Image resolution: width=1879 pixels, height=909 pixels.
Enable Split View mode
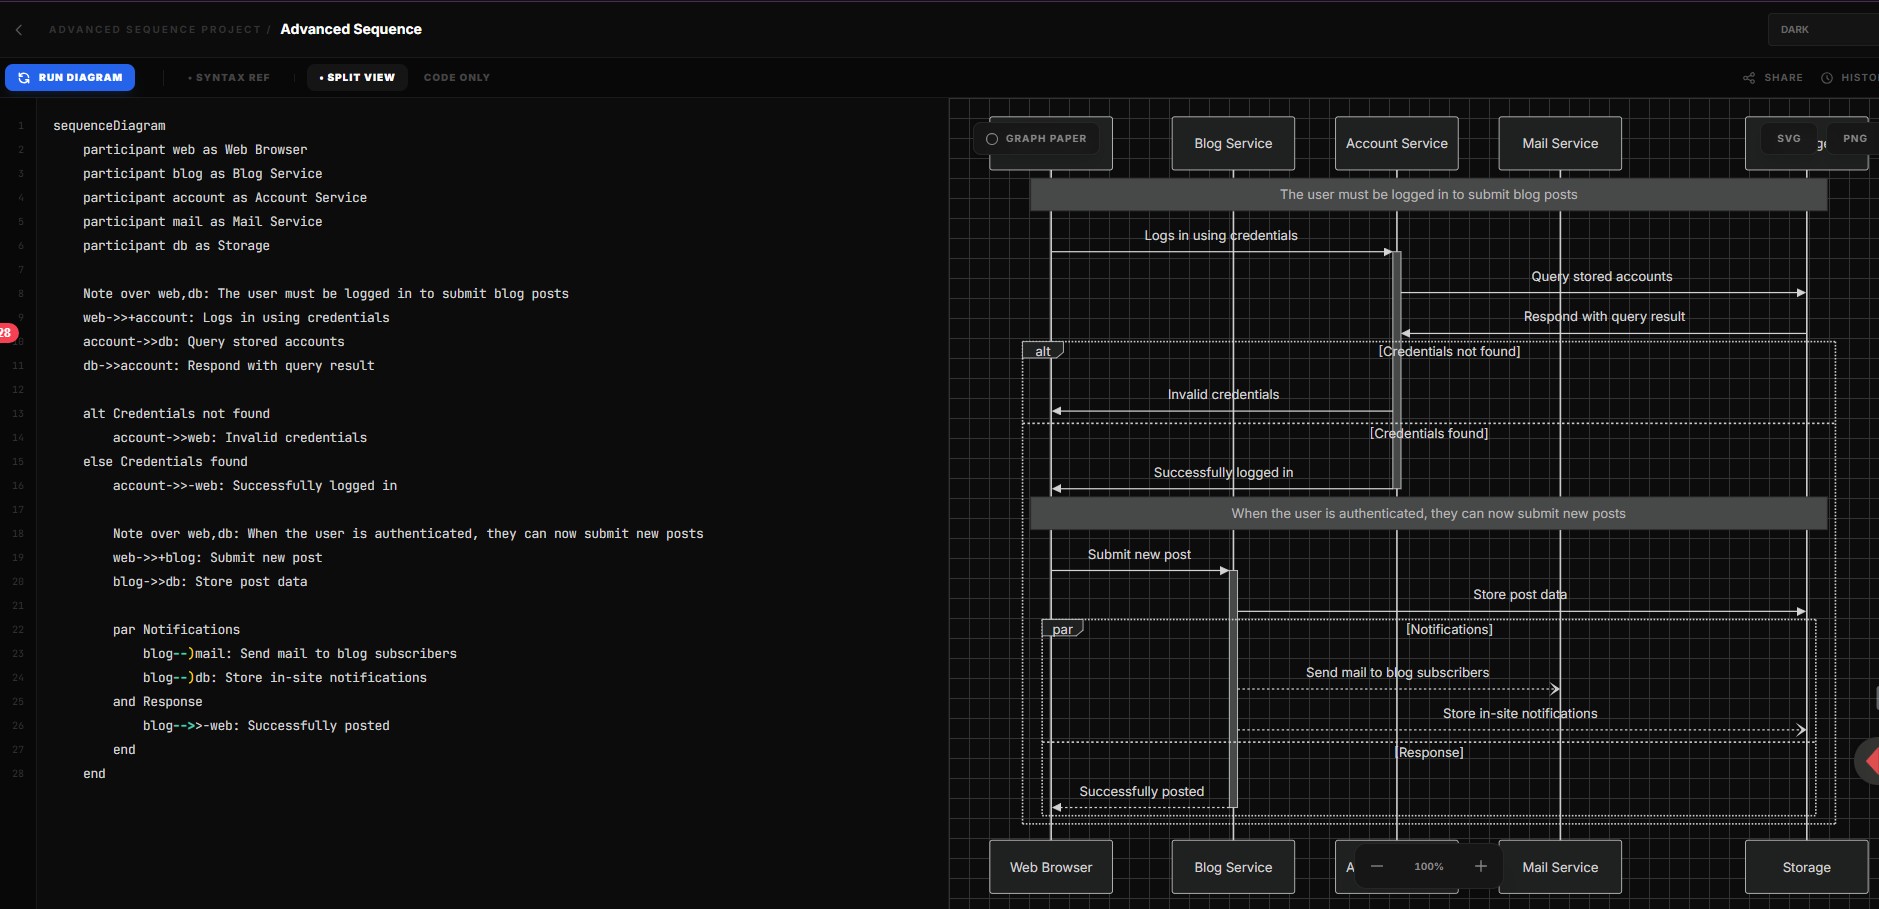pos(357,77)
